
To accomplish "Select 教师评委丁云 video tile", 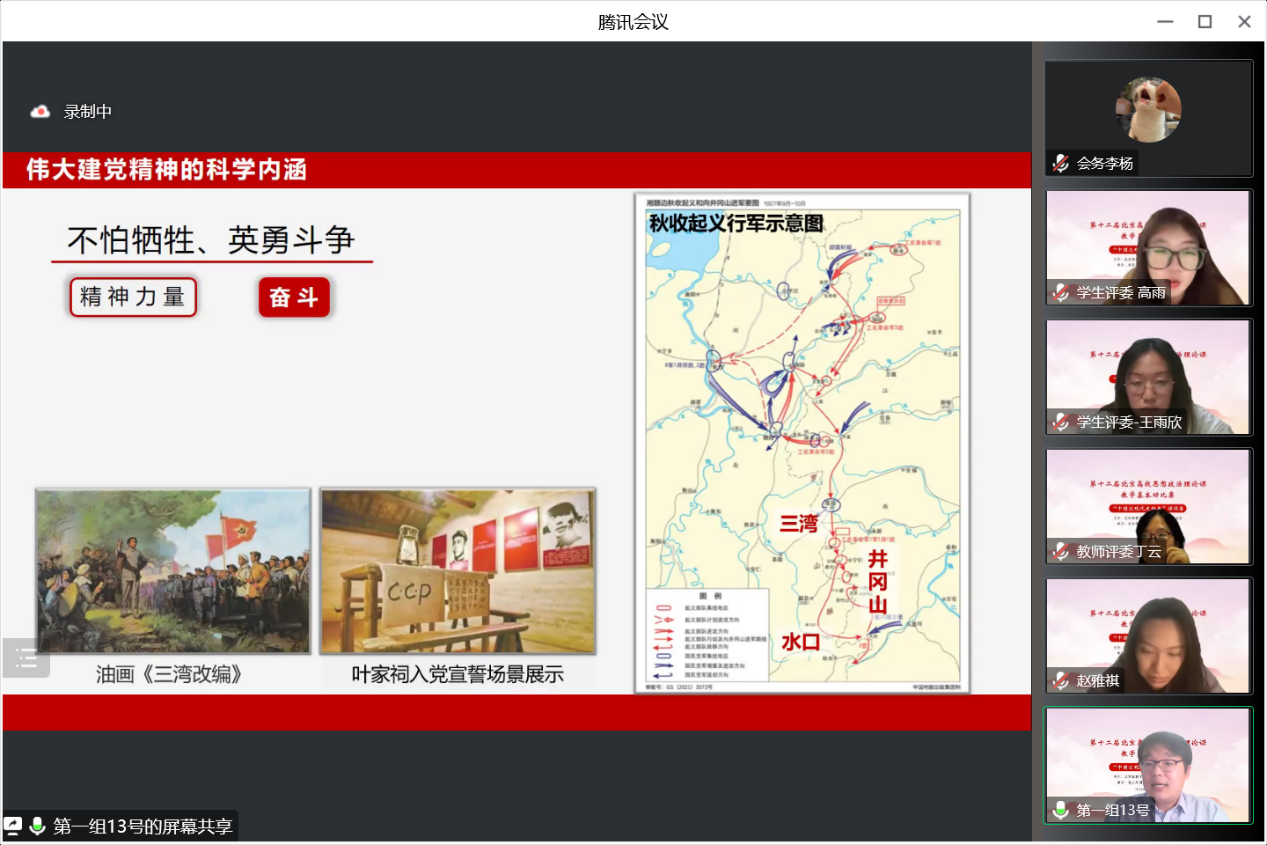I will click(x=1148, y=505).
